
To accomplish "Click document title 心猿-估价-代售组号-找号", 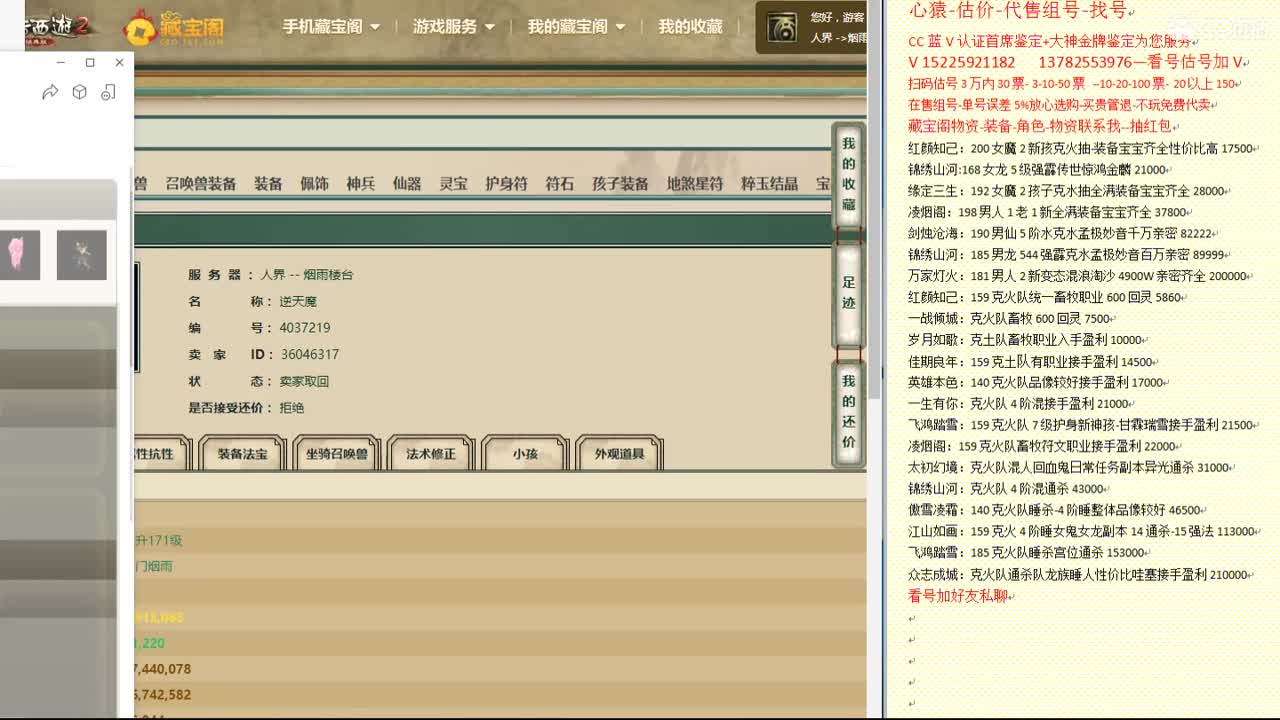I will (1018, 11).
